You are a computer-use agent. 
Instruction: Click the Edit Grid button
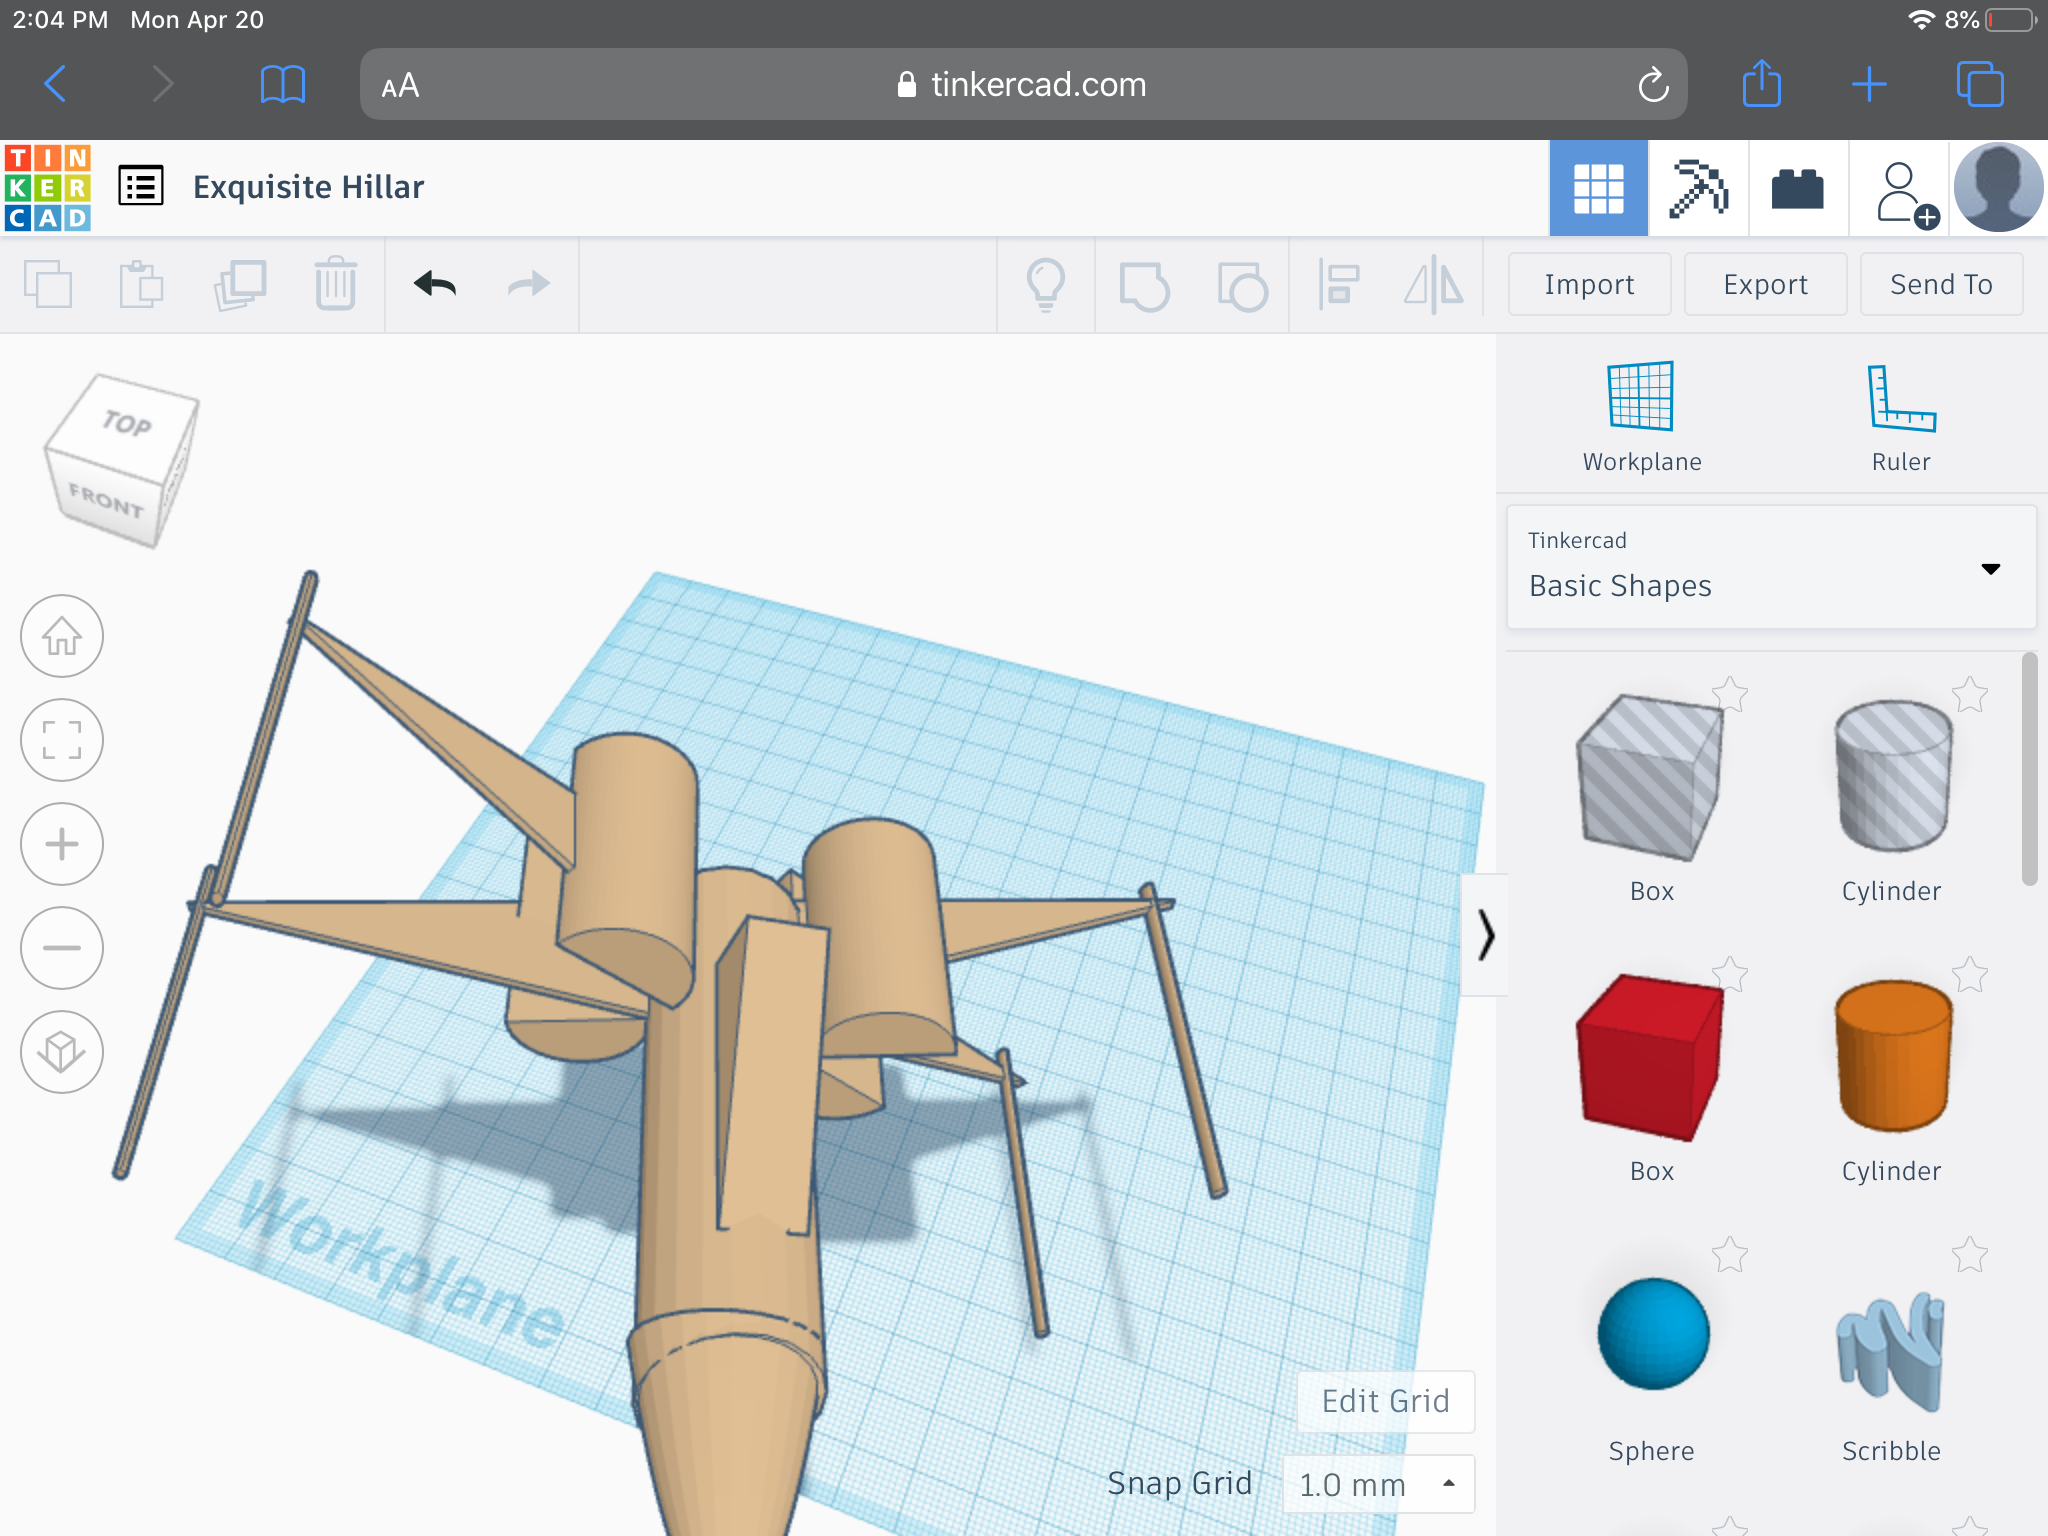pyautogui.click(x=1385, y=1401)
